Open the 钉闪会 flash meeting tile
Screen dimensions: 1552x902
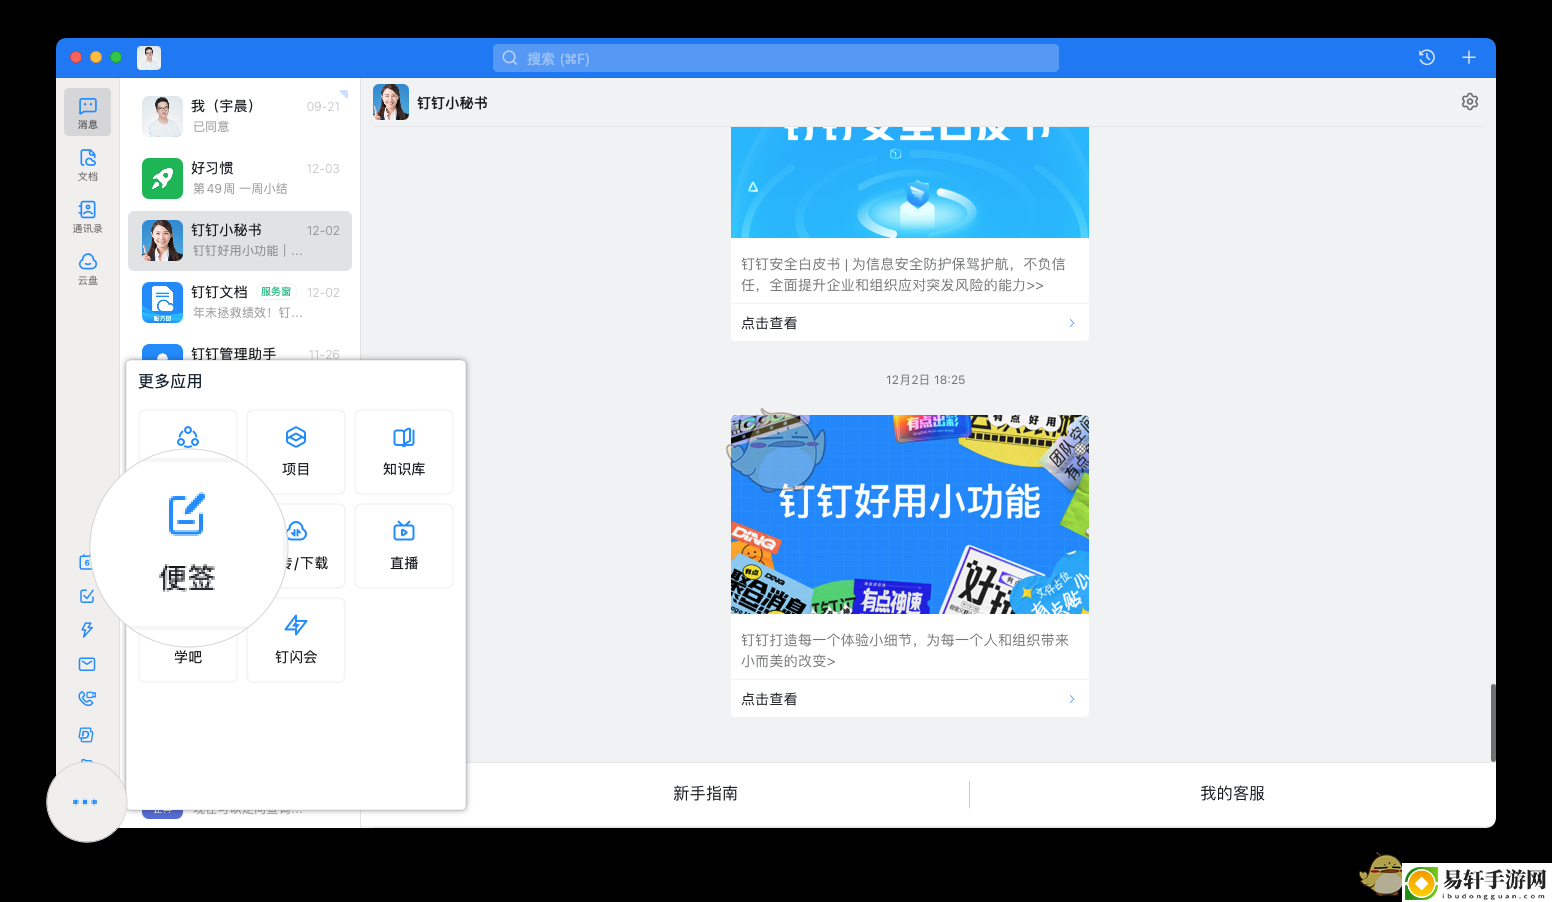[296, 640]
